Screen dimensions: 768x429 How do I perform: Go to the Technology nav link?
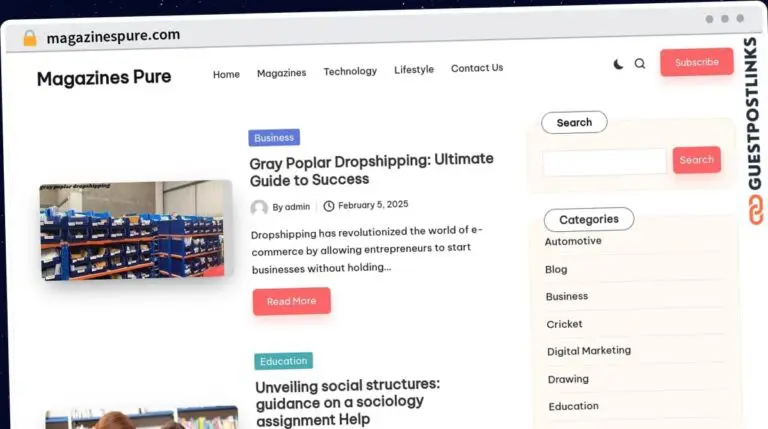click(x=350, y=72)
